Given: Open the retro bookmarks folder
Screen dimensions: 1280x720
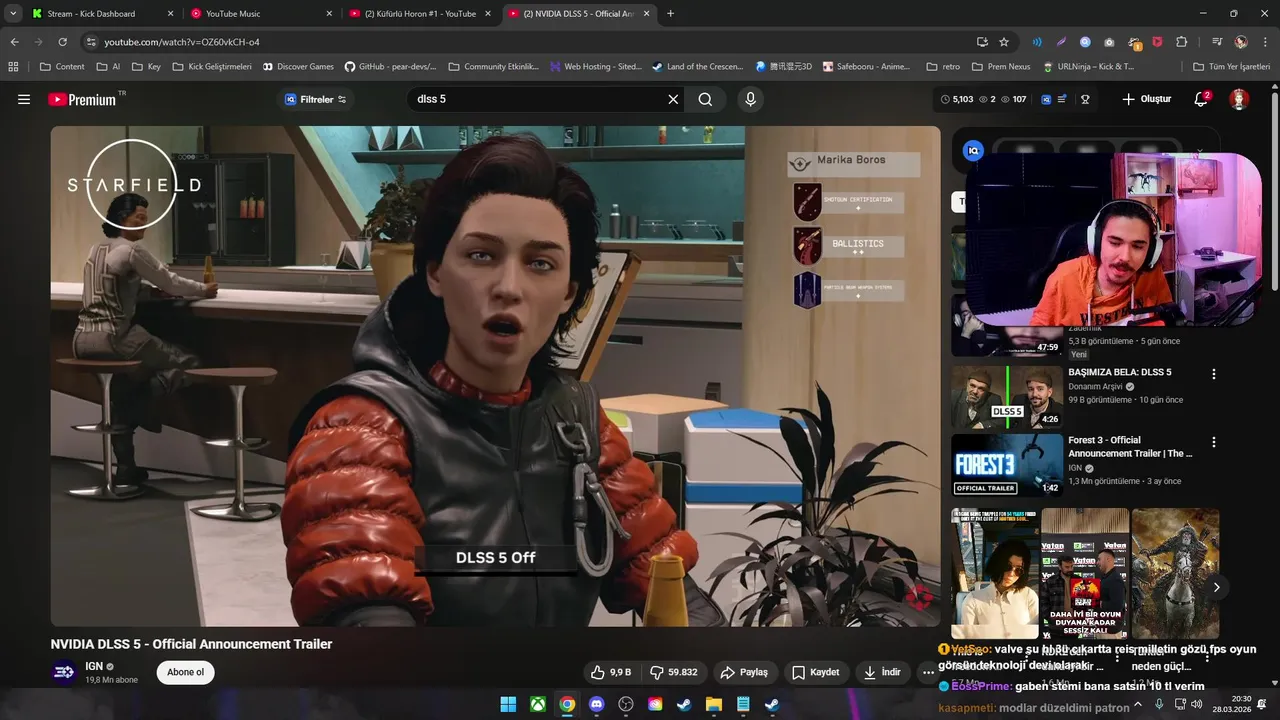Looking at the screenshot, I should point(943,67).
